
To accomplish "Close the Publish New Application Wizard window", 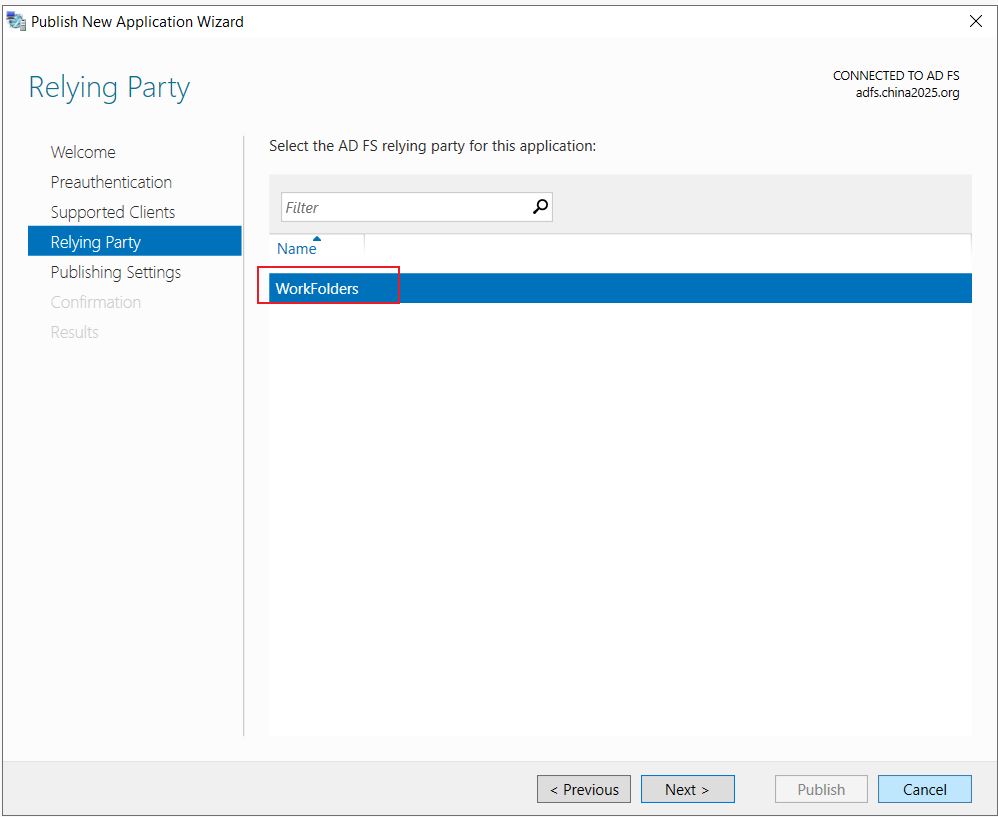I will coord(975,22).
